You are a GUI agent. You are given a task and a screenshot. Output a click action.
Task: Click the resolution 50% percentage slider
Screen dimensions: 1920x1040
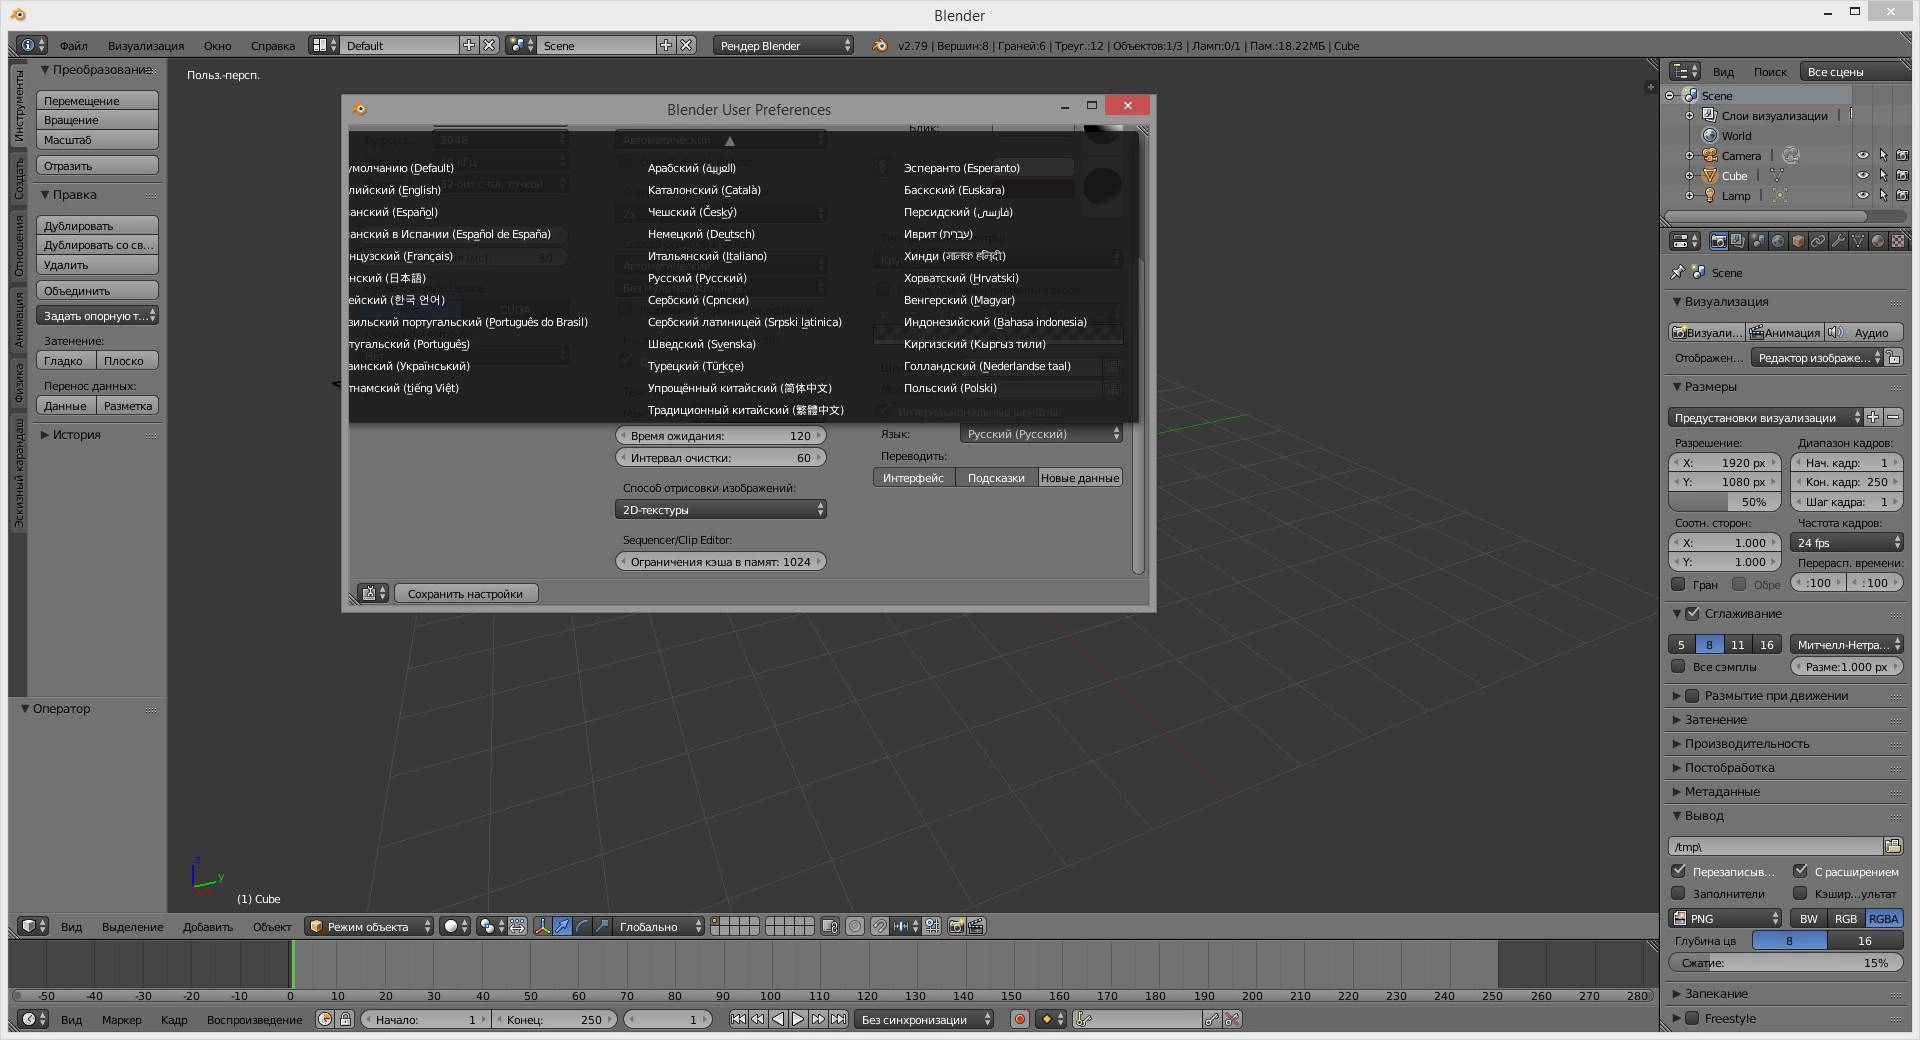(1725, 501)
